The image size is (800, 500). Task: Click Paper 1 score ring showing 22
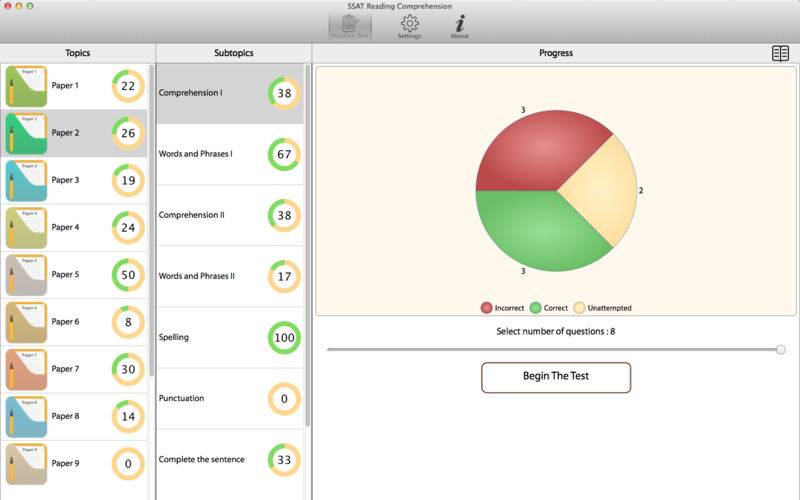pos(128,86)
